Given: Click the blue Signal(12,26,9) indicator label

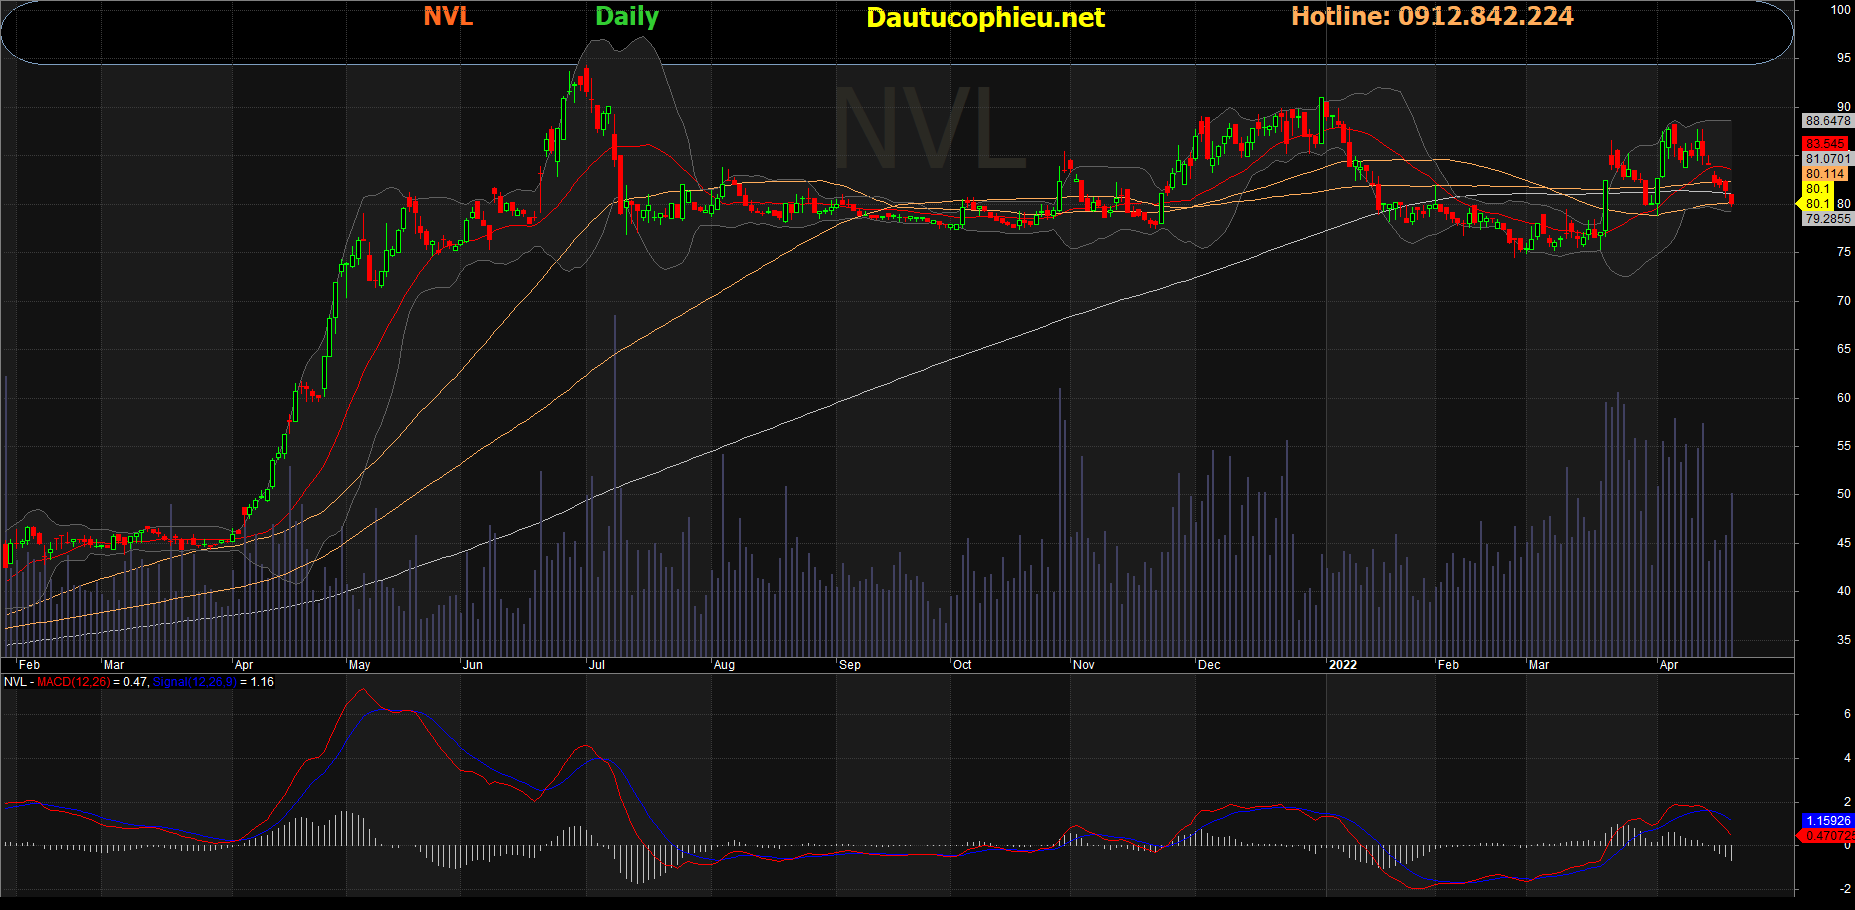Looking at the screenshot, I should (x=194, y=682).
